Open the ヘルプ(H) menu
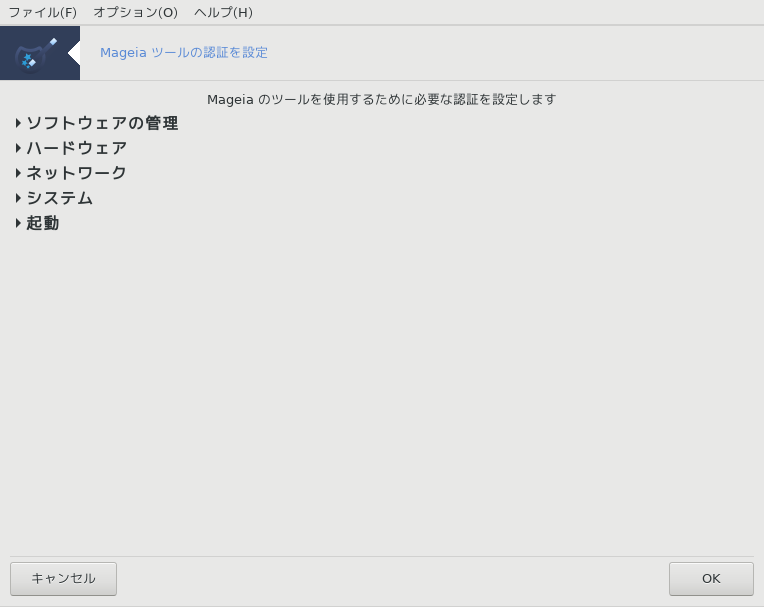The image size is (764, 607). pos(223,12)
